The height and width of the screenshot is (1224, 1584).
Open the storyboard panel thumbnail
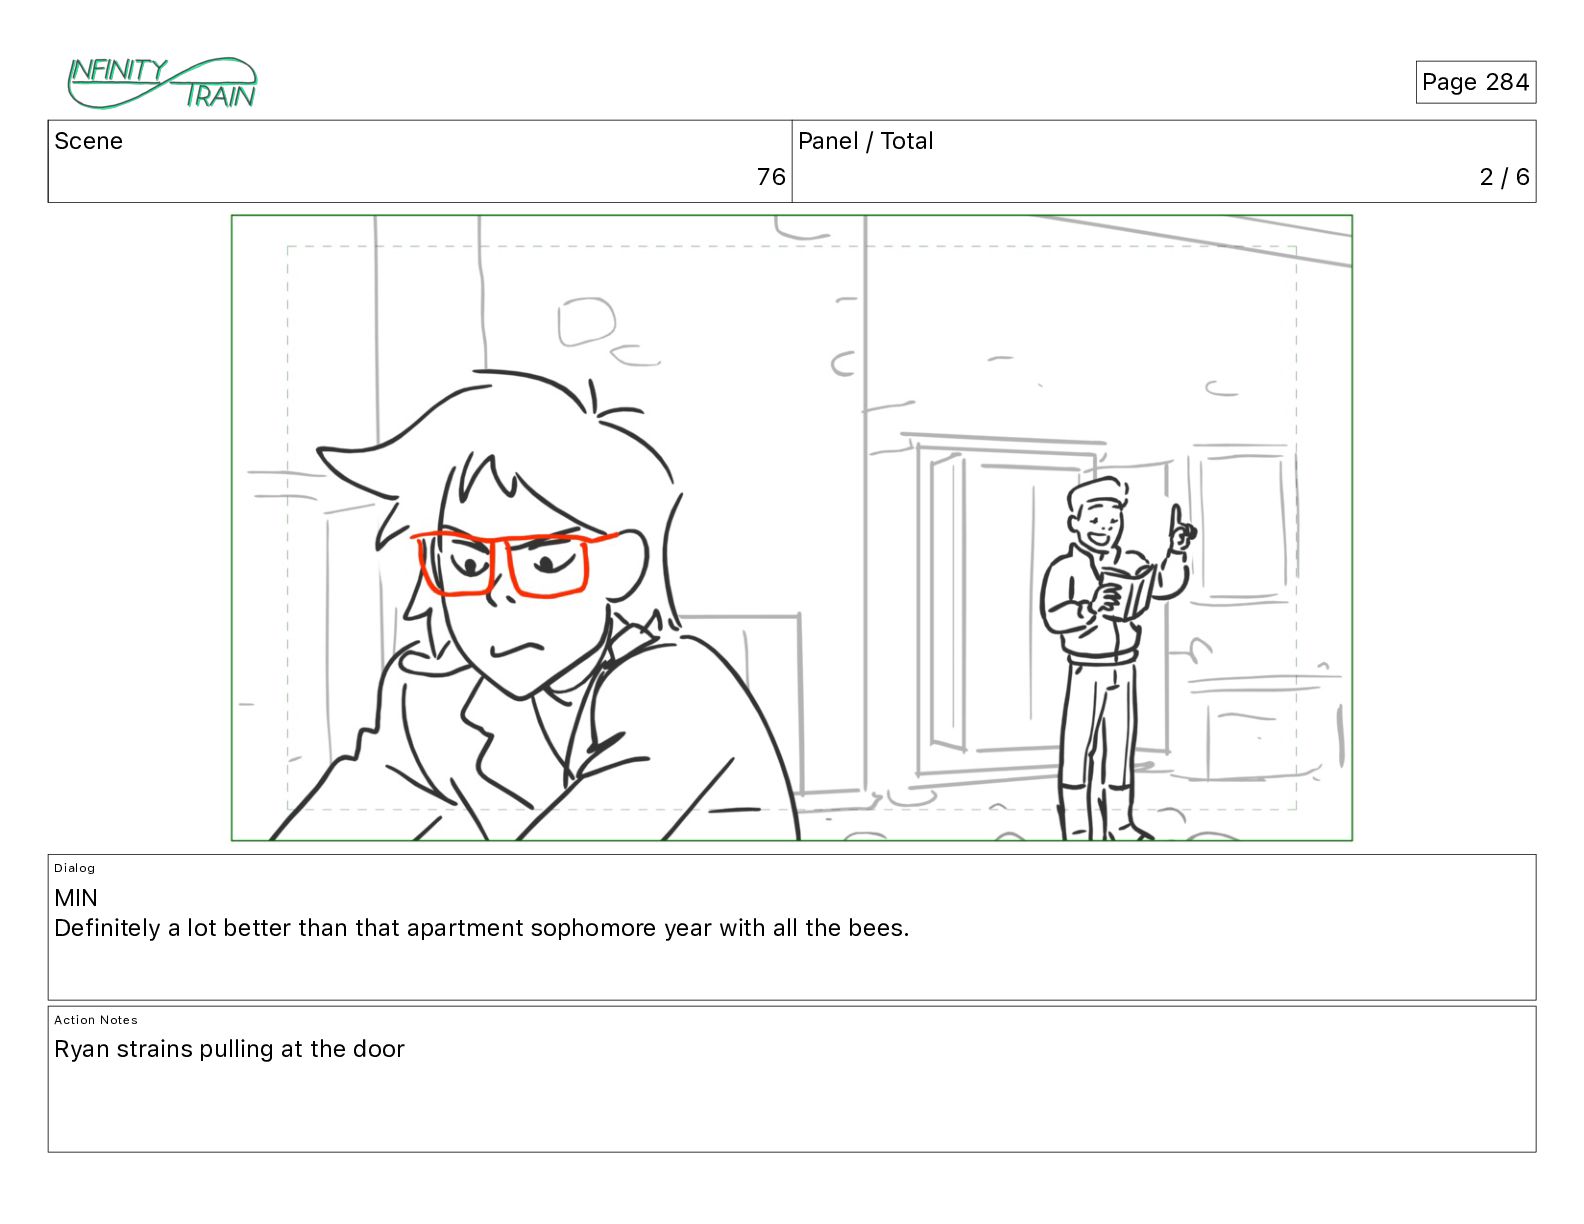tap(792, 528)
